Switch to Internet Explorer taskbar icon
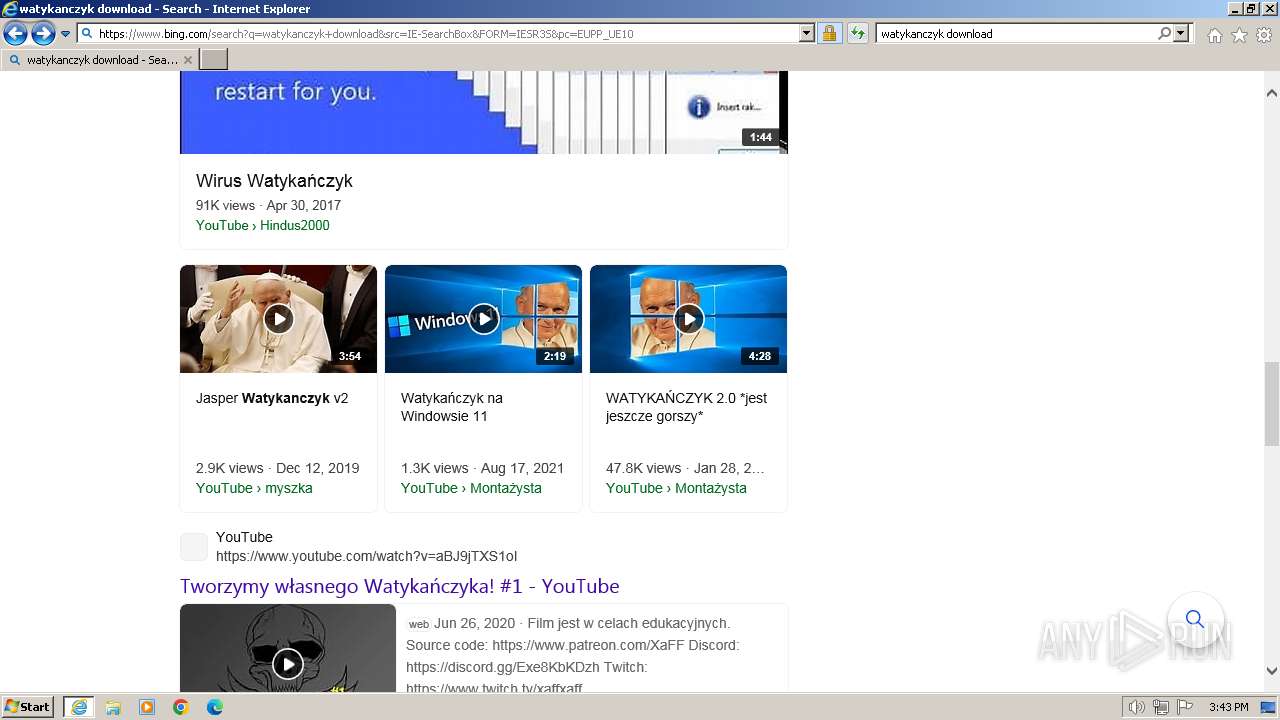 [x=79, y=707]
